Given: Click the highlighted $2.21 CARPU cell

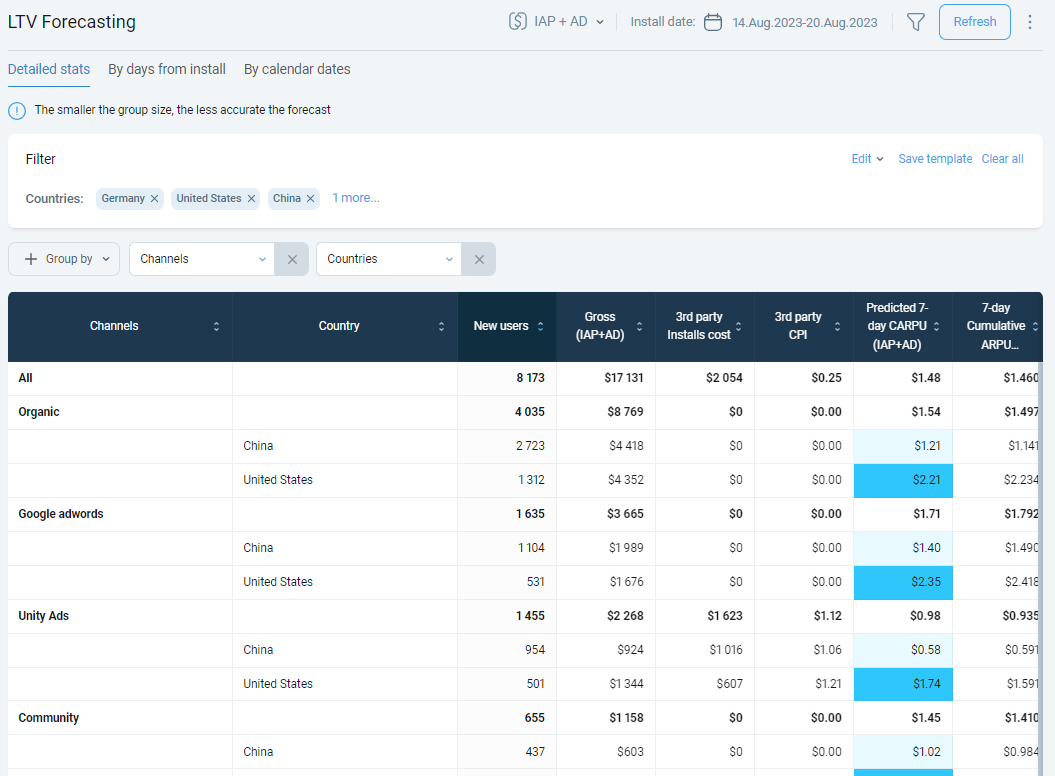Looking at the screenshot, I should (902, 480).
